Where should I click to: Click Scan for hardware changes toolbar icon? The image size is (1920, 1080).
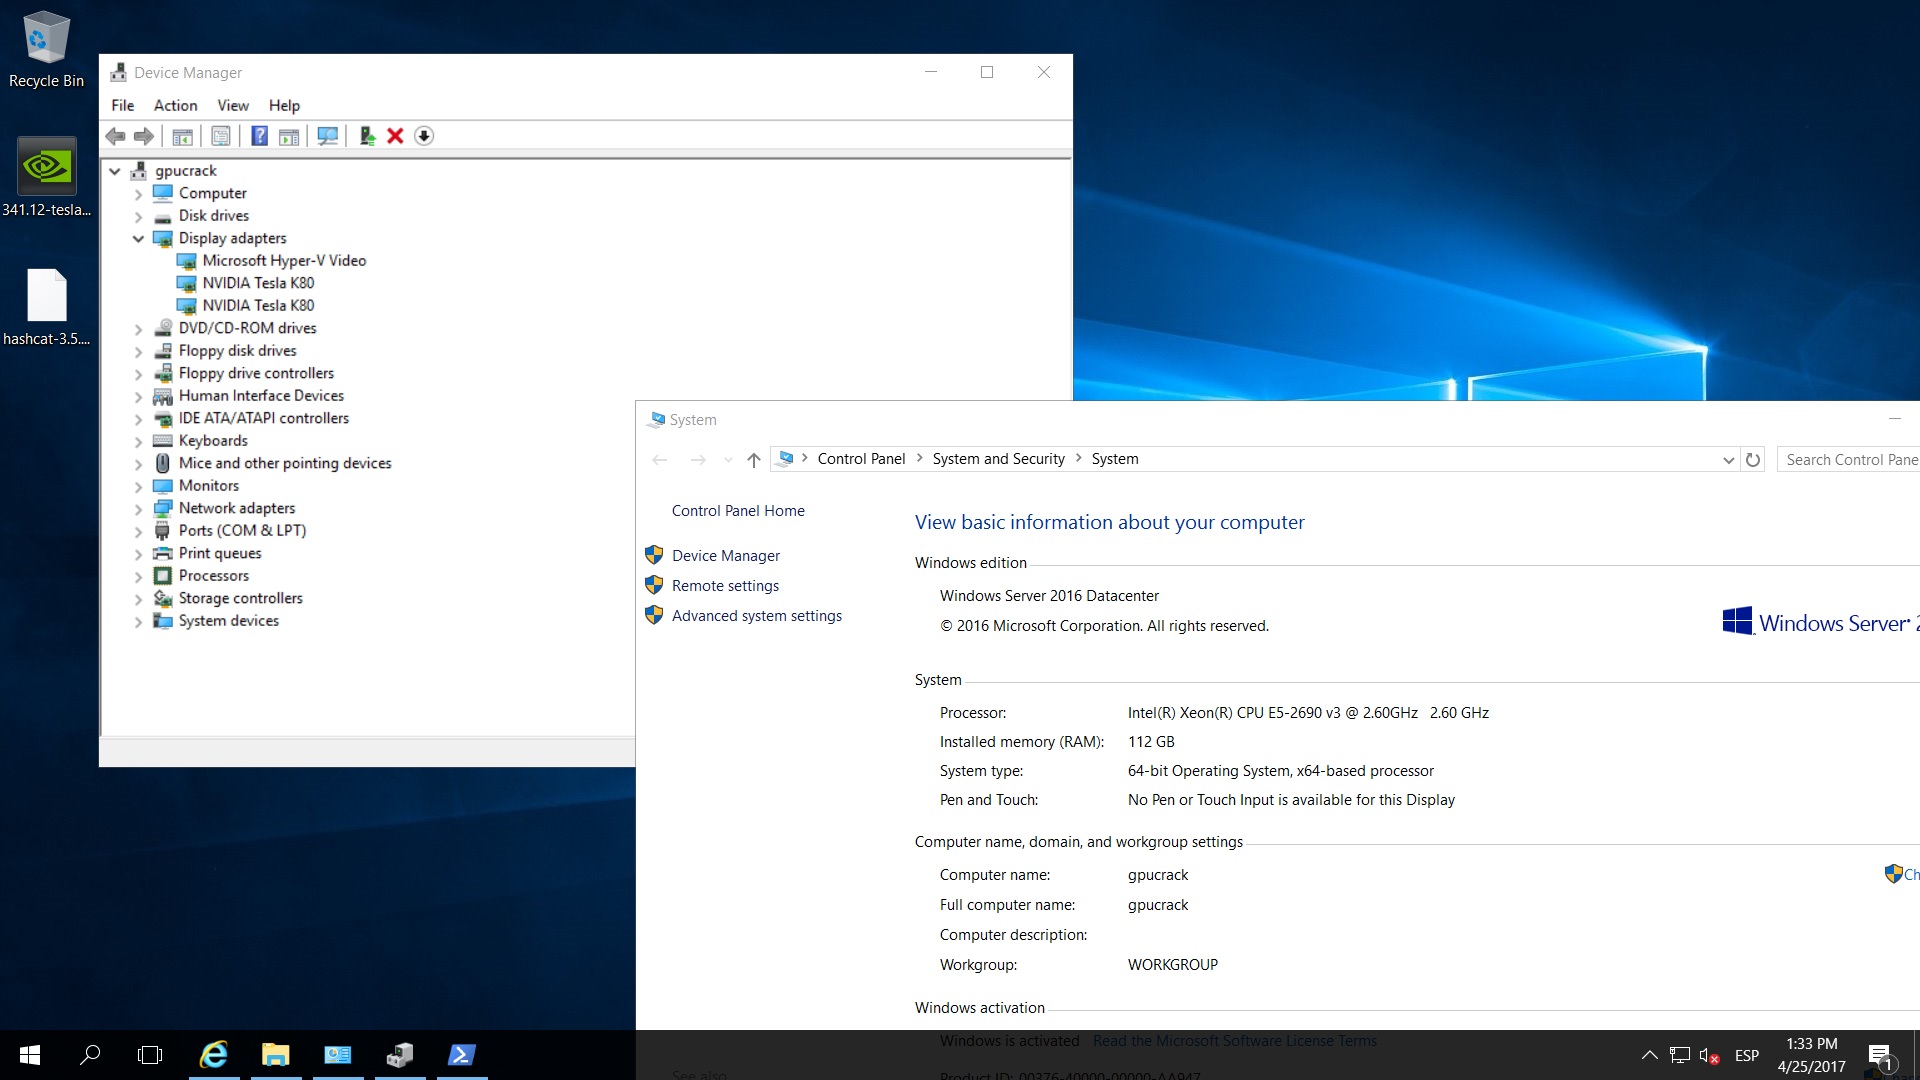327,136
